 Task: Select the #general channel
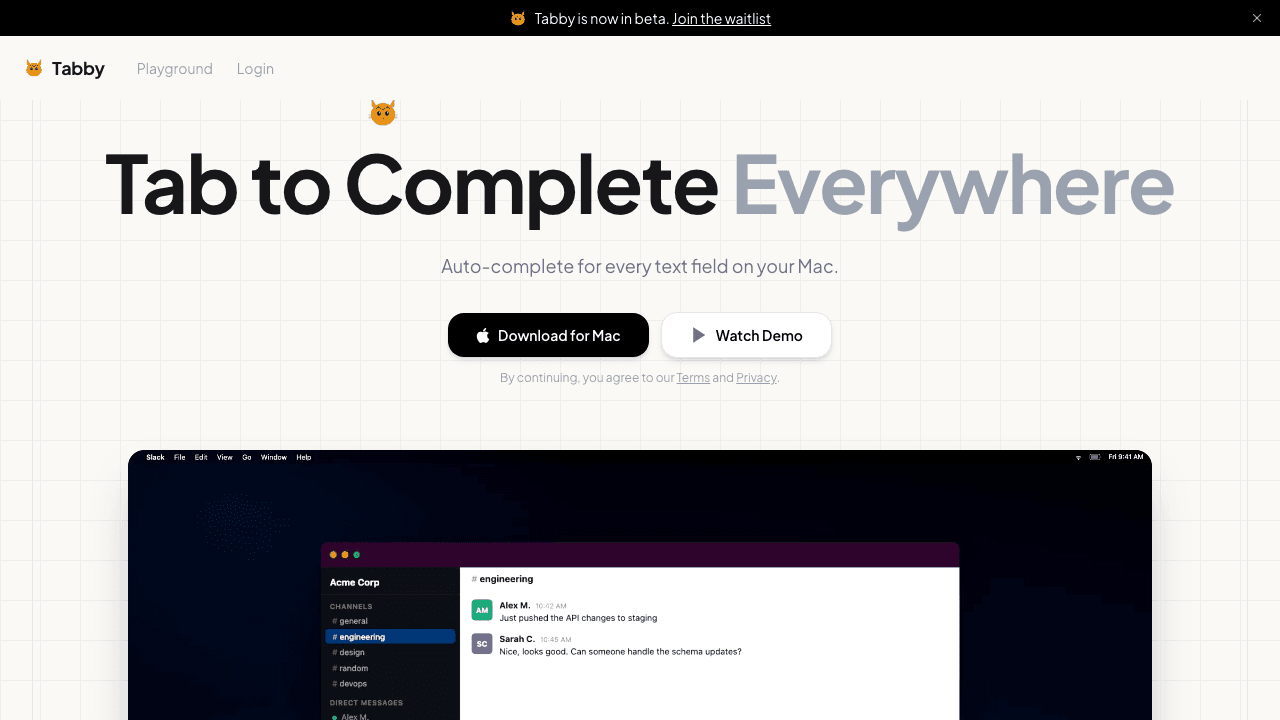pyautogui.click(x=353, y=621)
